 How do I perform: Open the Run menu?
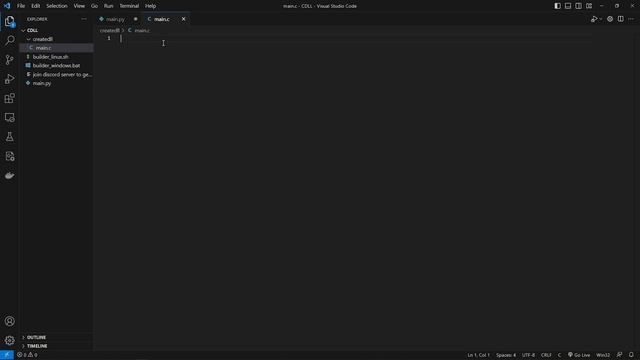click(x=108, y=6)
